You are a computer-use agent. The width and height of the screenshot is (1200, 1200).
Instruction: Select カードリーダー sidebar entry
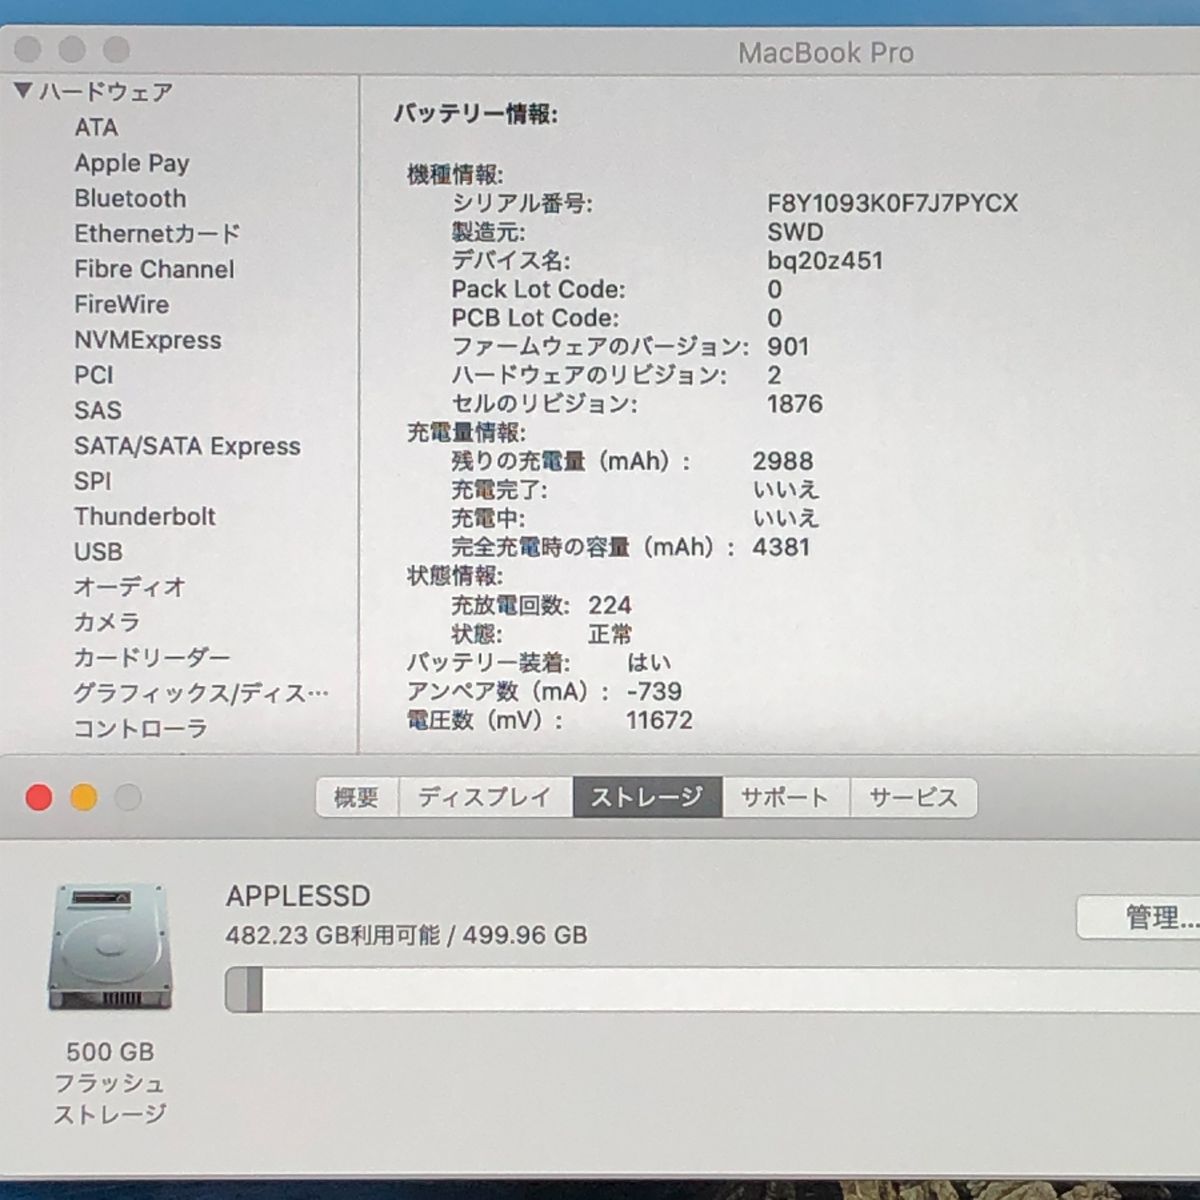click(151, 657)
